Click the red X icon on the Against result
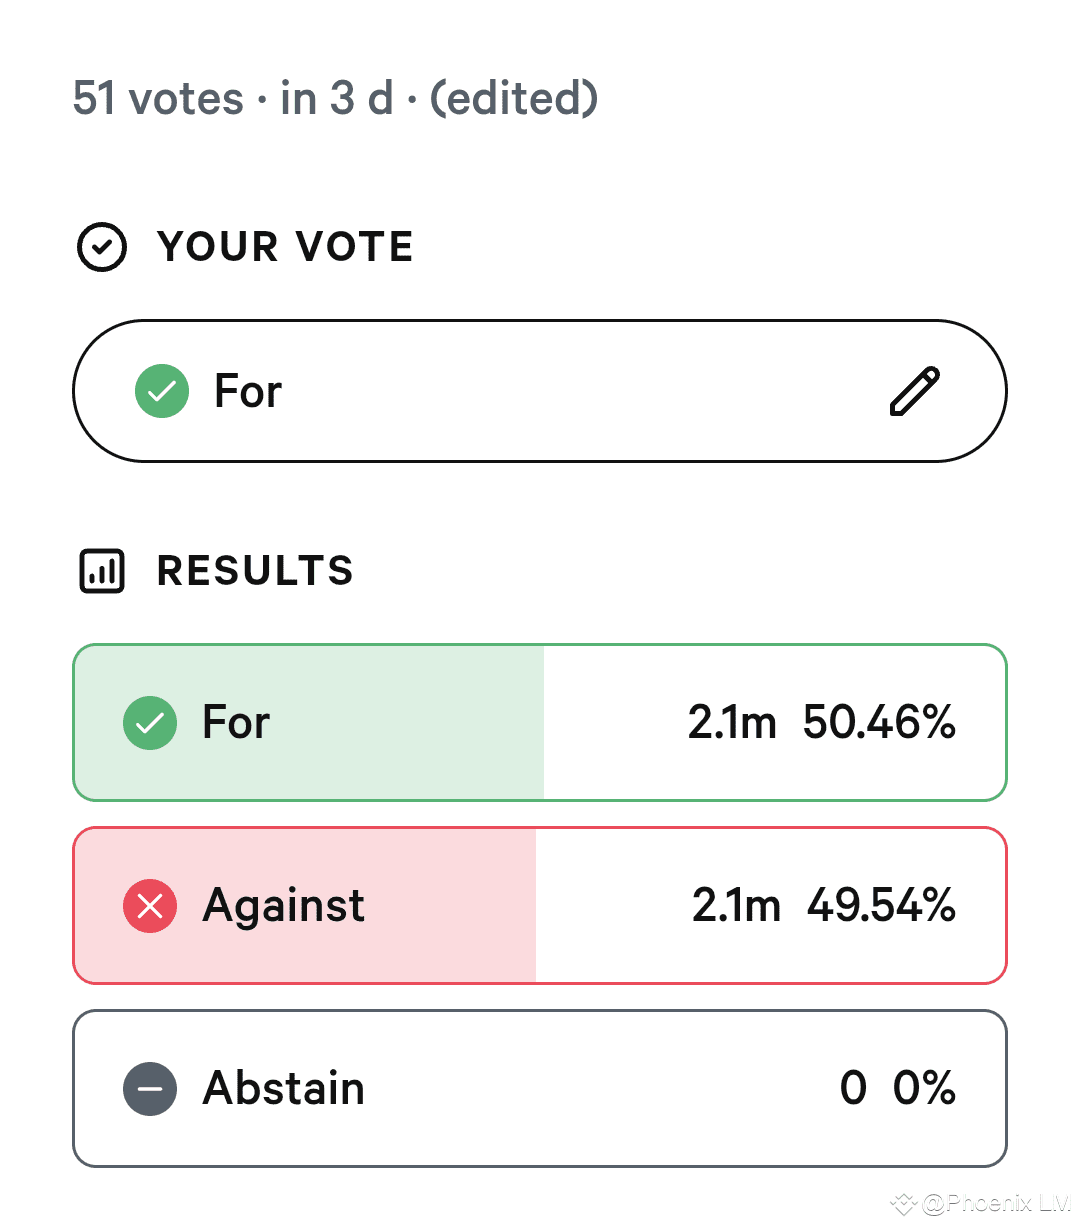 149,905
